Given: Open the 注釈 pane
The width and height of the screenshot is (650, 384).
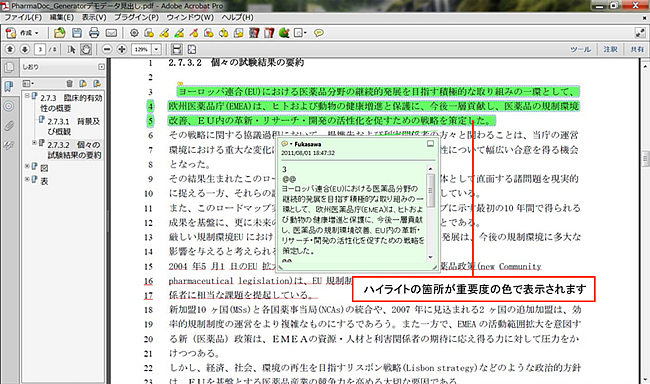Looking at the screenshot, I should click(611, 49).
